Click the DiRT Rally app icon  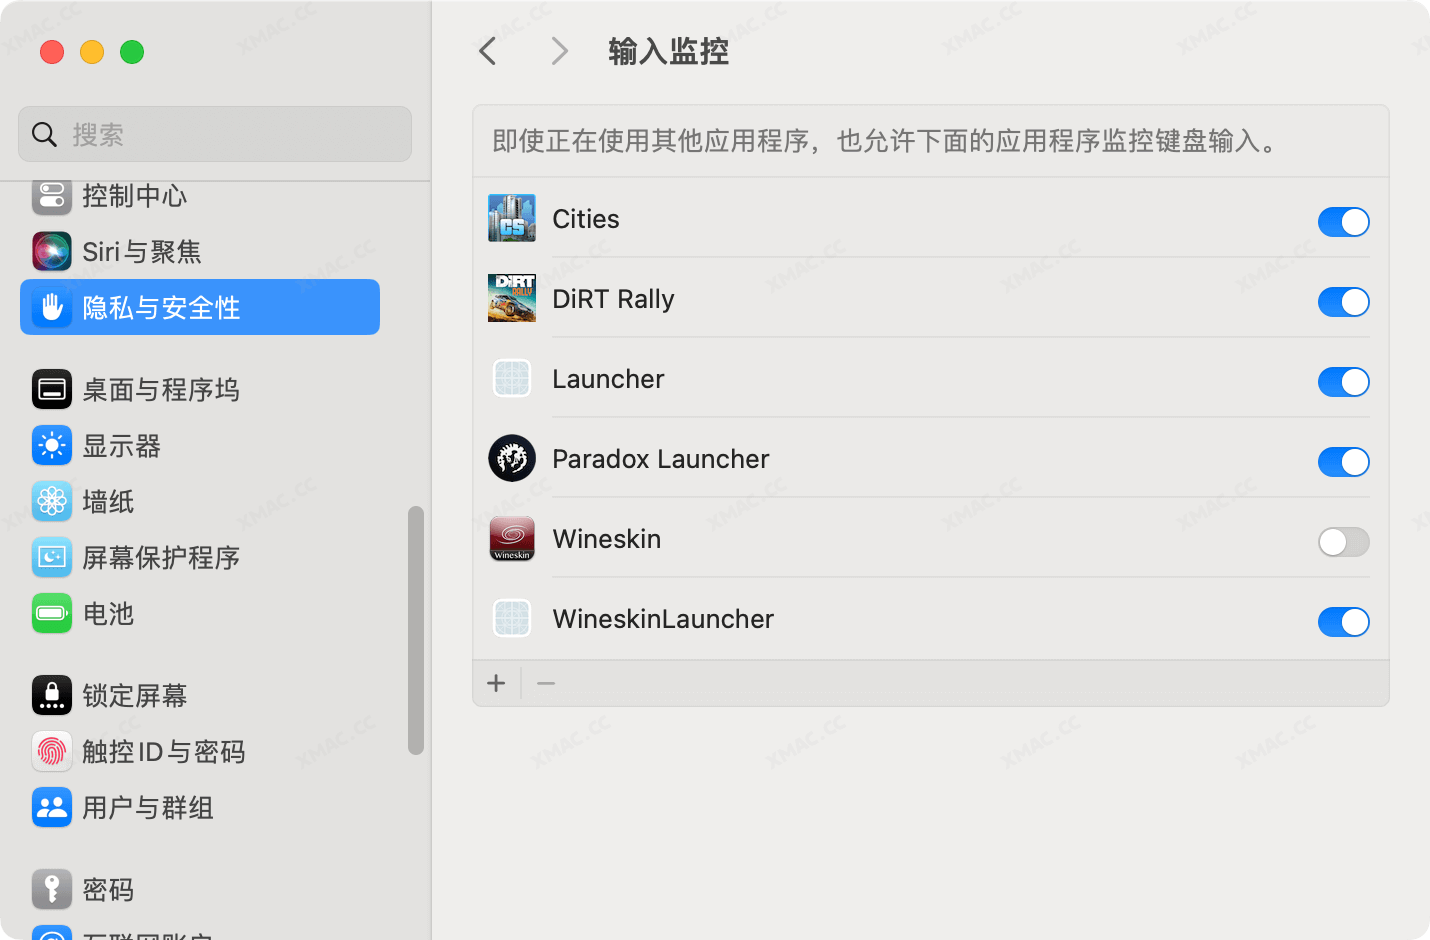511,299
